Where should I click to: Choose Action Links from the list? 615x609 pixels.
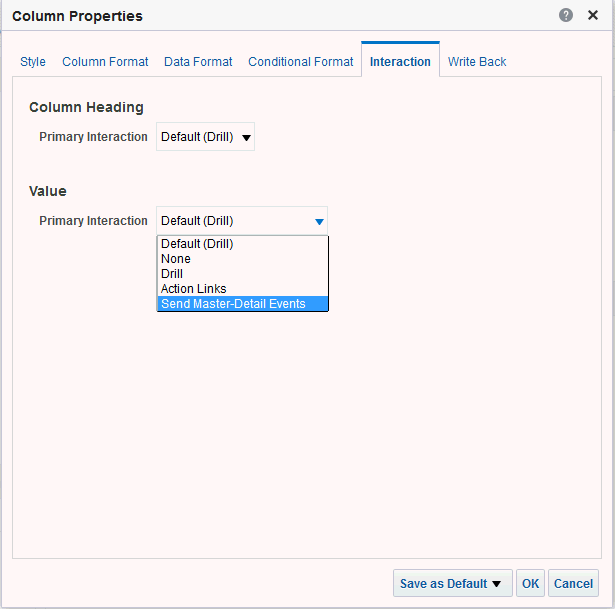194,289
